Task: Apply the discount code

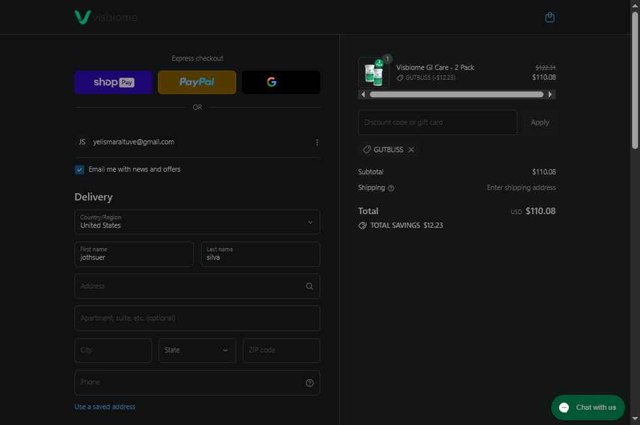Action: pyautogui.click(x=540, y=122)
